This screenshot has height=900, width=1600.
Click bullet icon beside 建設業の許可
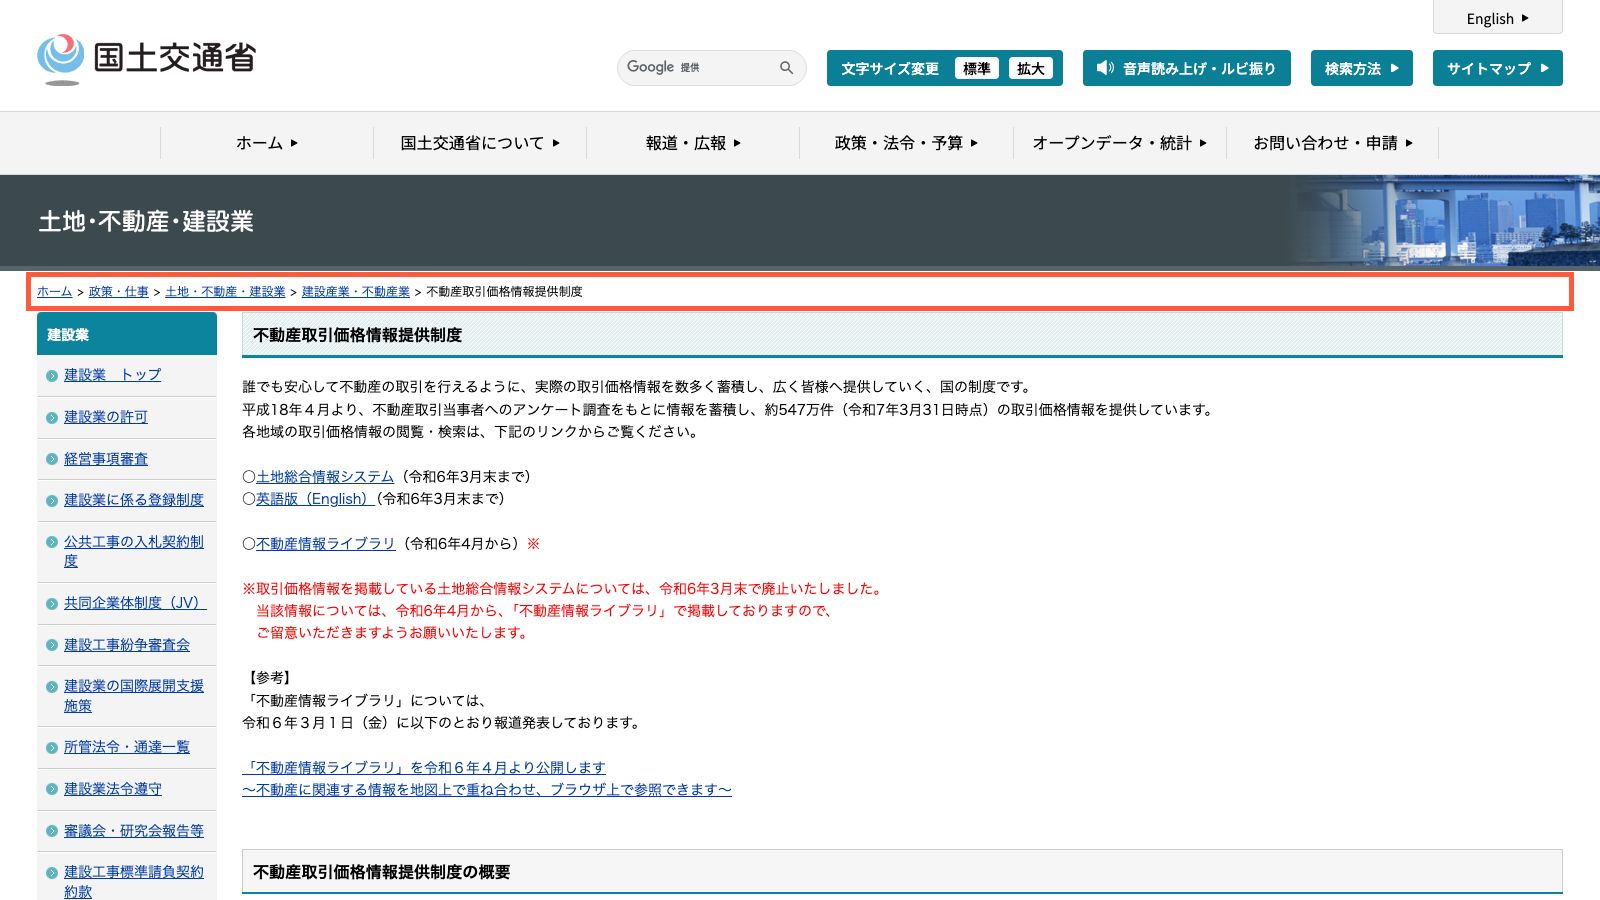(52, 418)
